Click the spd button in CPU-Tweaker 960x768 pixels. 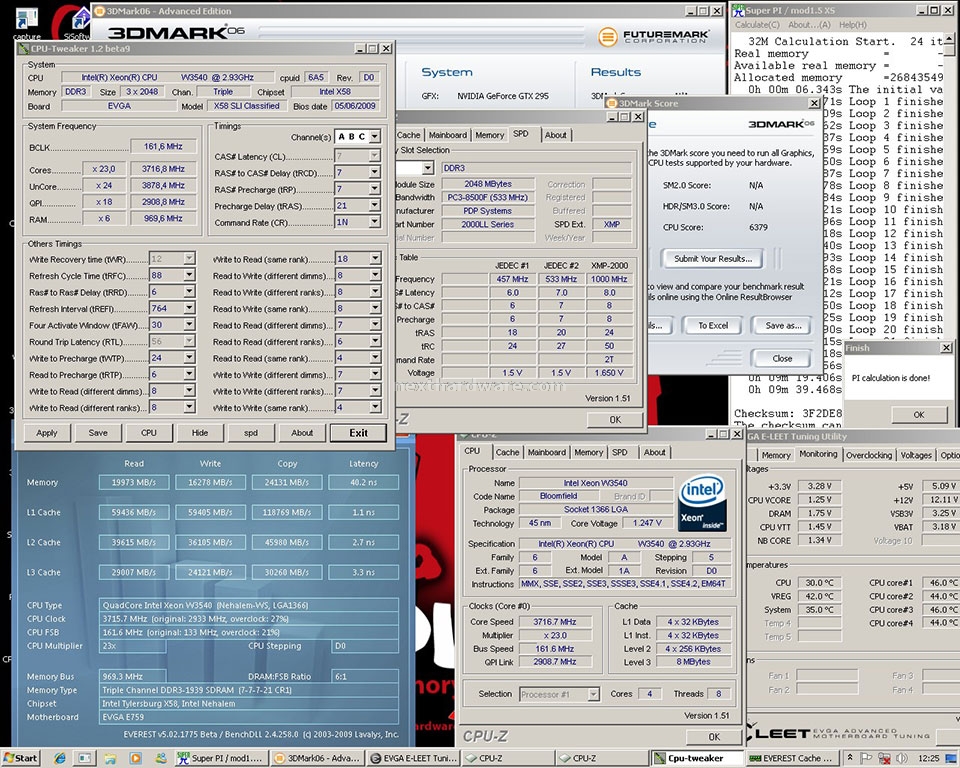[x=251, y=433]
